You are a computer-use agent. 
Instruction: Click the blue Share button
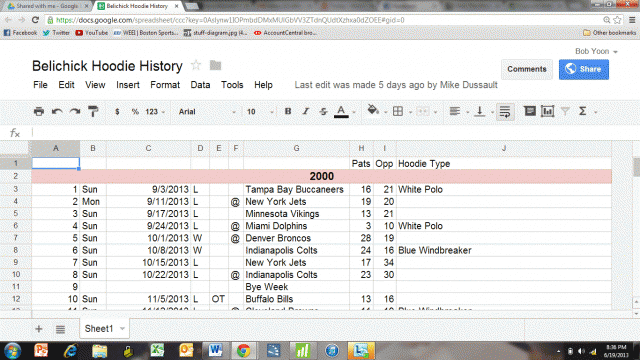click(584, 69)
